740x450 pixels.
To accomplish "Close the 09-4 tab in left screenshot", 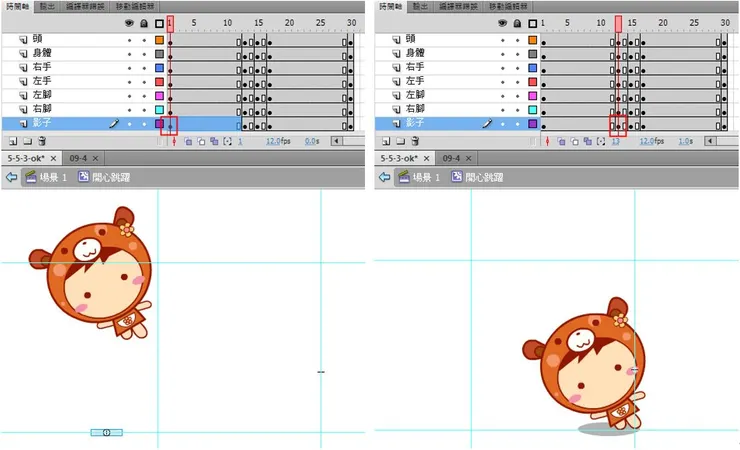I will (95, 158).
